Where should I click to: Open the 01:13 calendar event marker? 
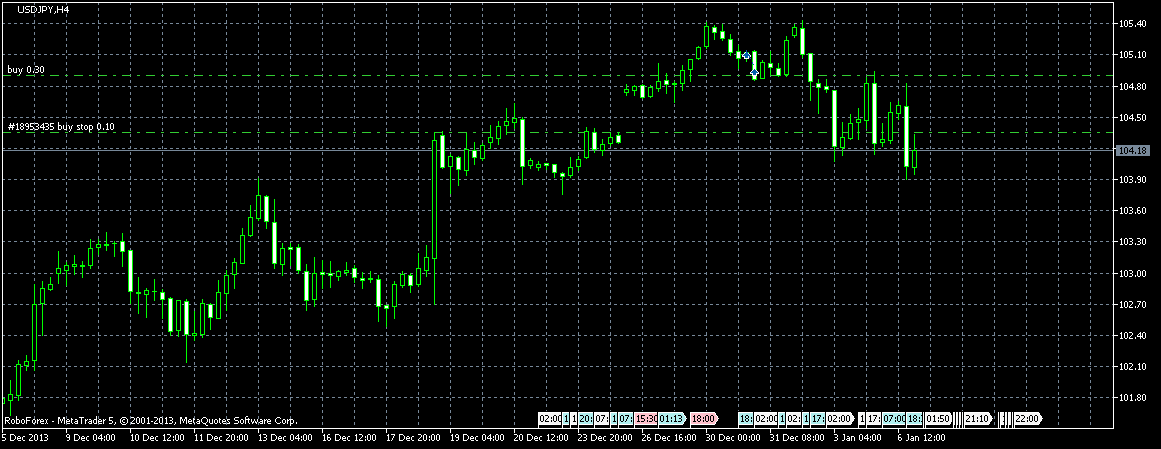click(672, 419)
